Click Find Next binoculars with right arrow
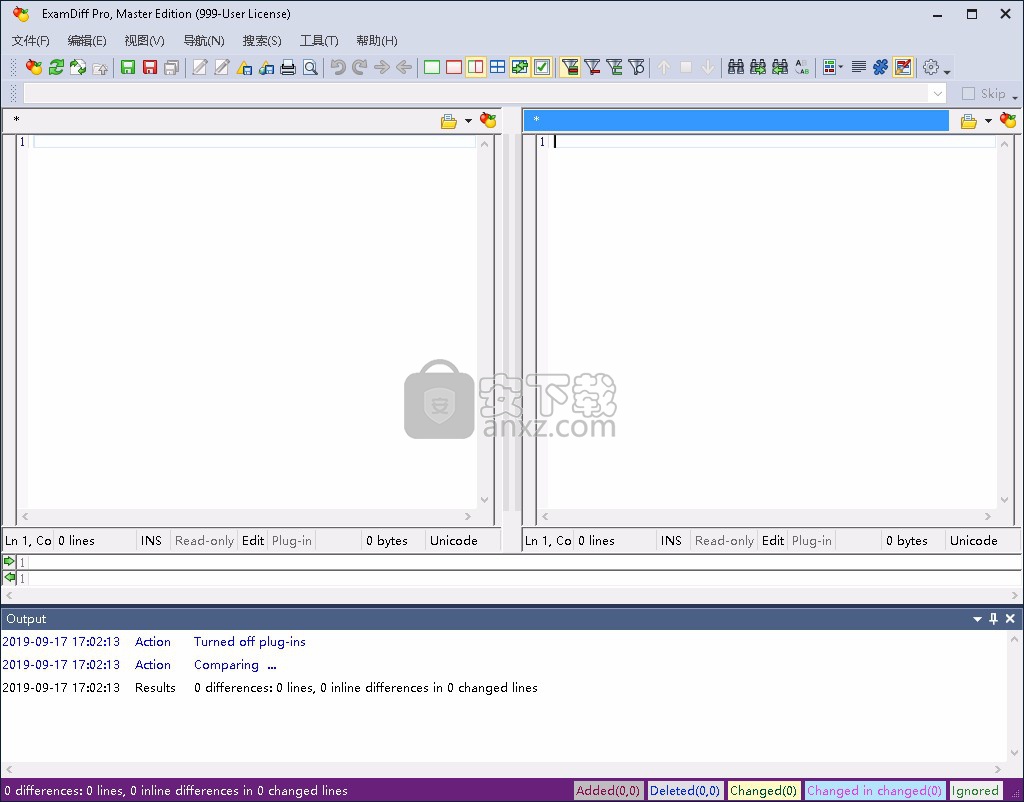The image size is (1024, 802). pyautogui.click(x=758, y=67)
